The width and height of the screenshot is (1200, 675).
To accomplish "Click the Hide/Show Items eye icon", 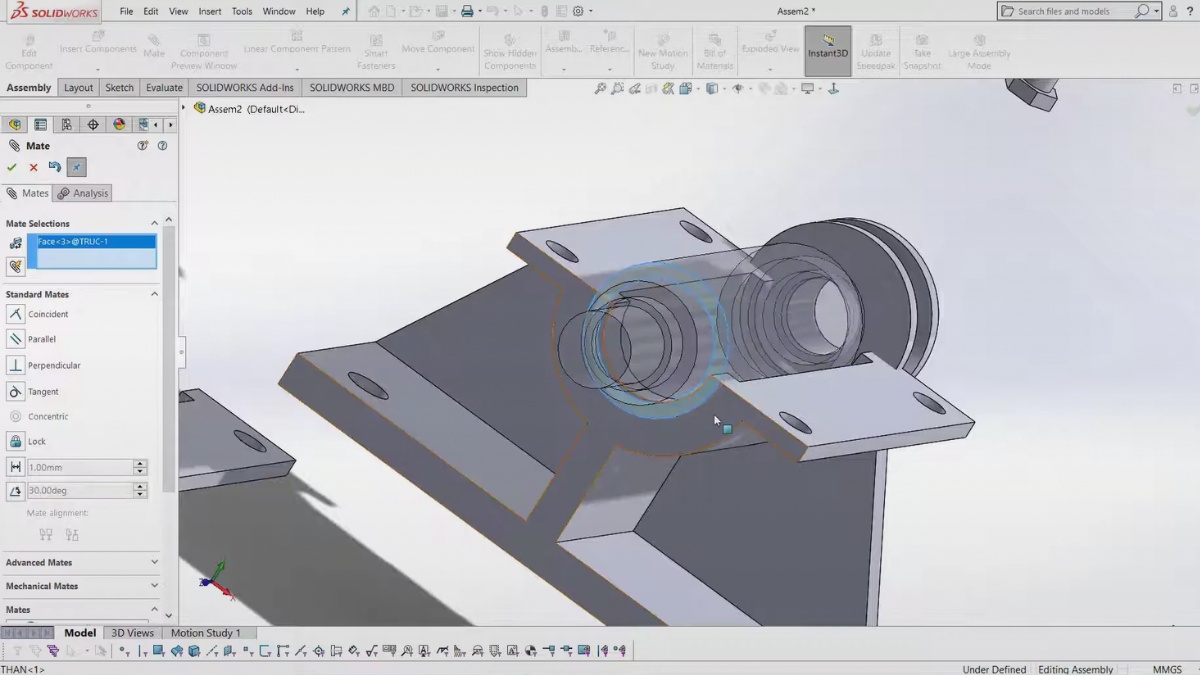I will [738, 88].
